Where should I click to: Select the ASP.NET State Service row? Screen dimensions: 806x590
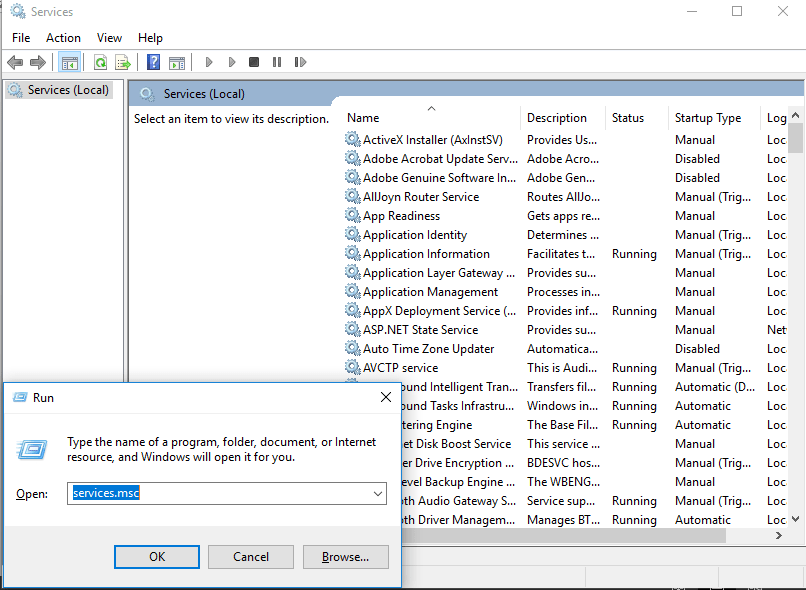coord(420,330)
